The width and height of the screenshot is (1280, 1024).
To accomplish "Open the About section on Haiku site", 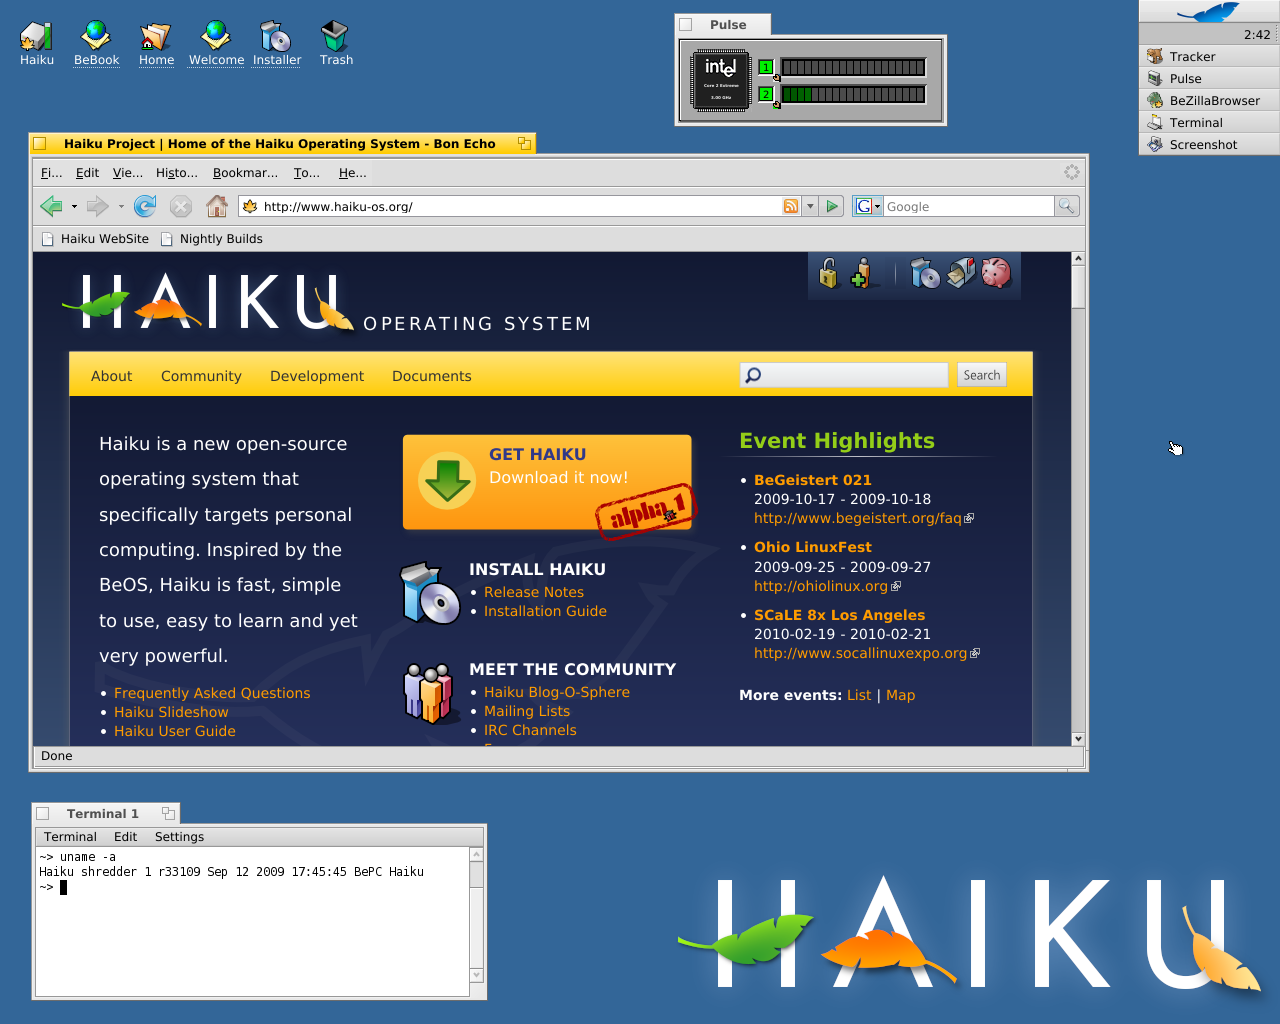I will pyautogui.click(x=111, y=376).
